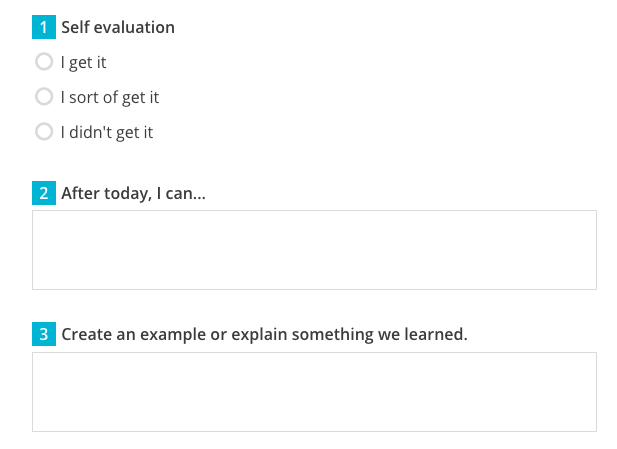This screenshot has width=617, height=449.
Task: Click the word "evaluation" in question 1 heading
Action: click(134, 27)
